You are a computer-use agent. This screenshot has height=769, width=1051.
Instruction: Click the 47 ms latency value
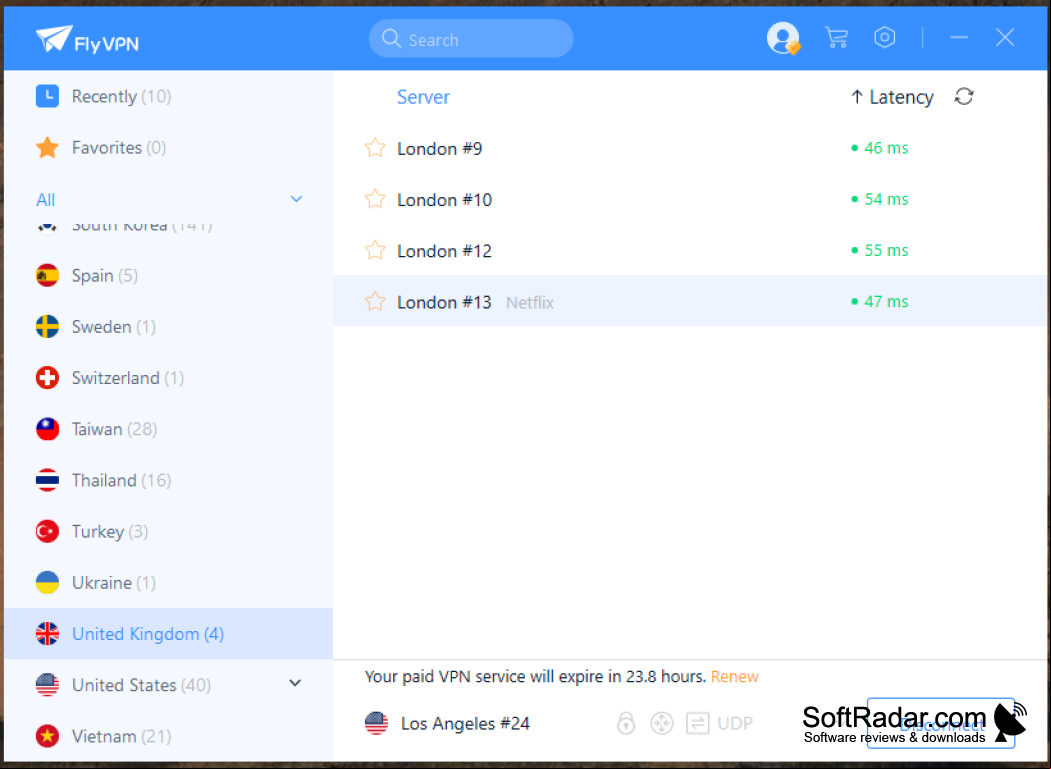(885, 302)
